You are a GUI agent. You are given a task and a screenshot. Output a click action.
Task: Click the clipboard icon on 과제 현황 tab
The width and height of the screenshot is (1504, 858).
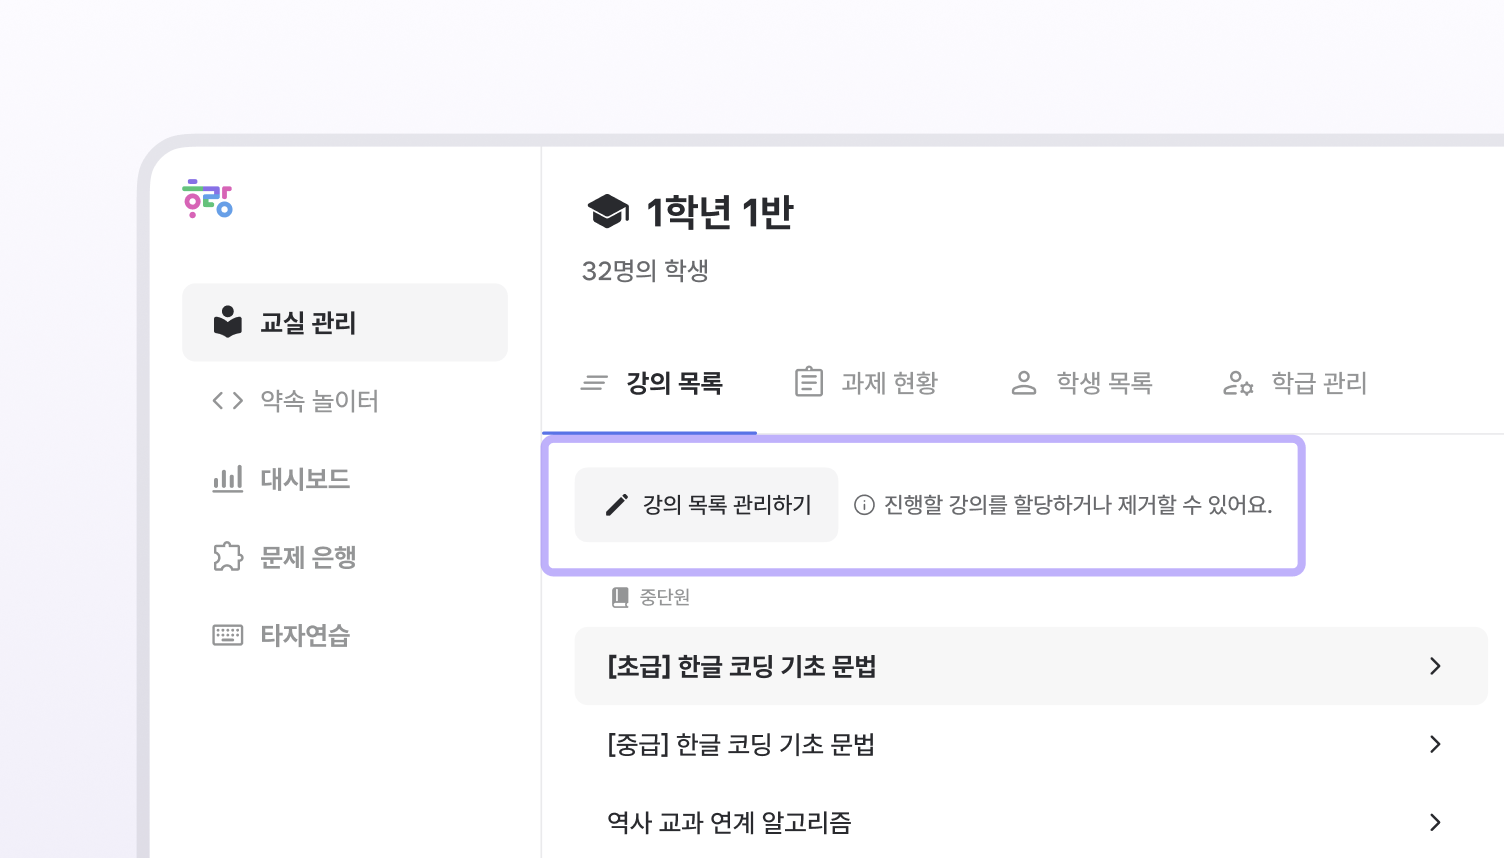[809, 382]
